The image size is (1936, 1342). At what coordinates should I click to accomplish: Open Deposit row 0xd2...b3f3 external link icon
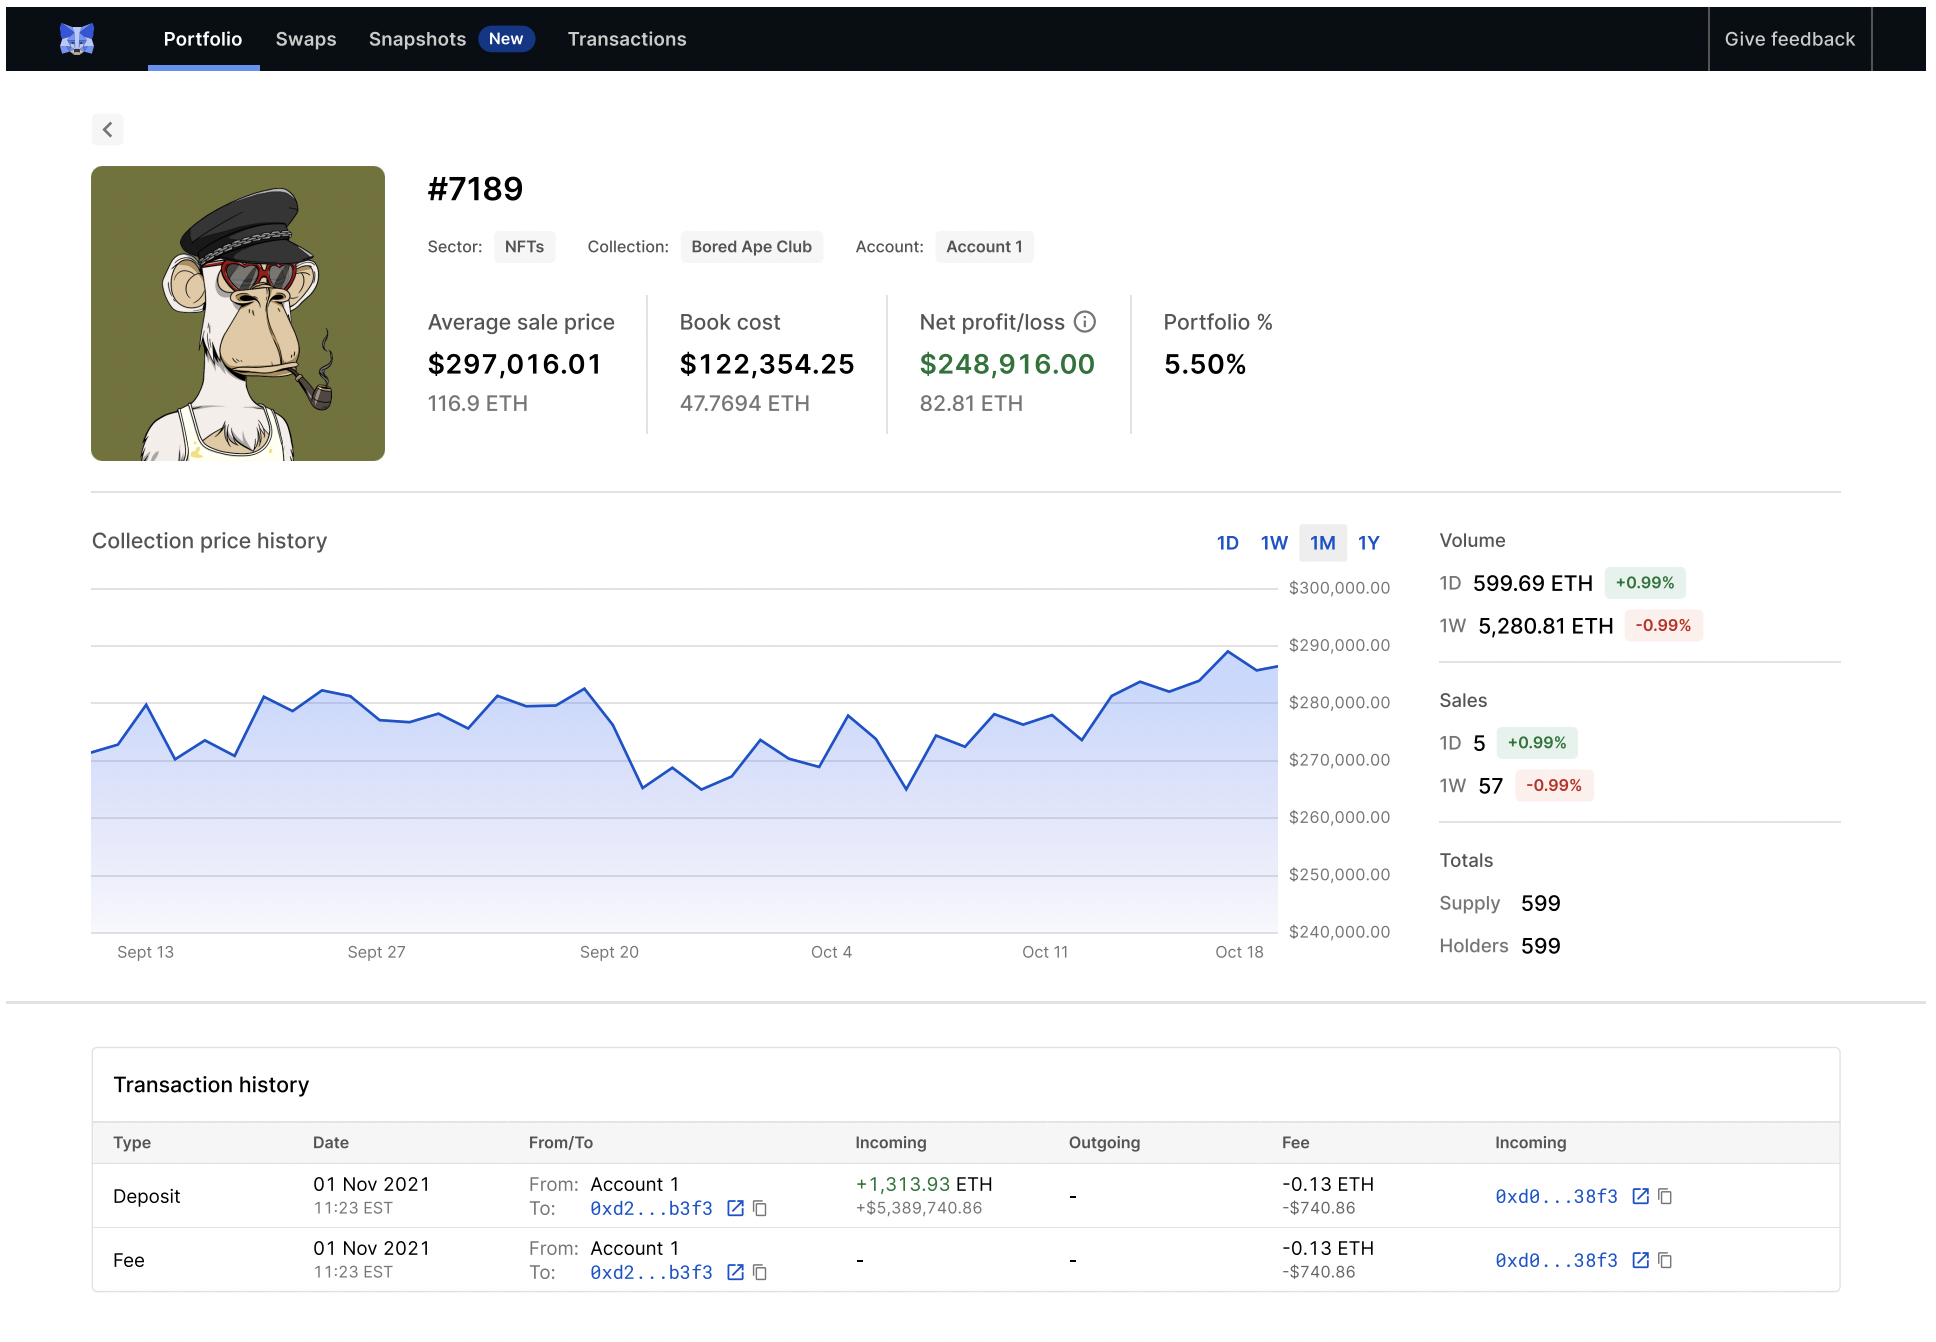coord(736,1208)
